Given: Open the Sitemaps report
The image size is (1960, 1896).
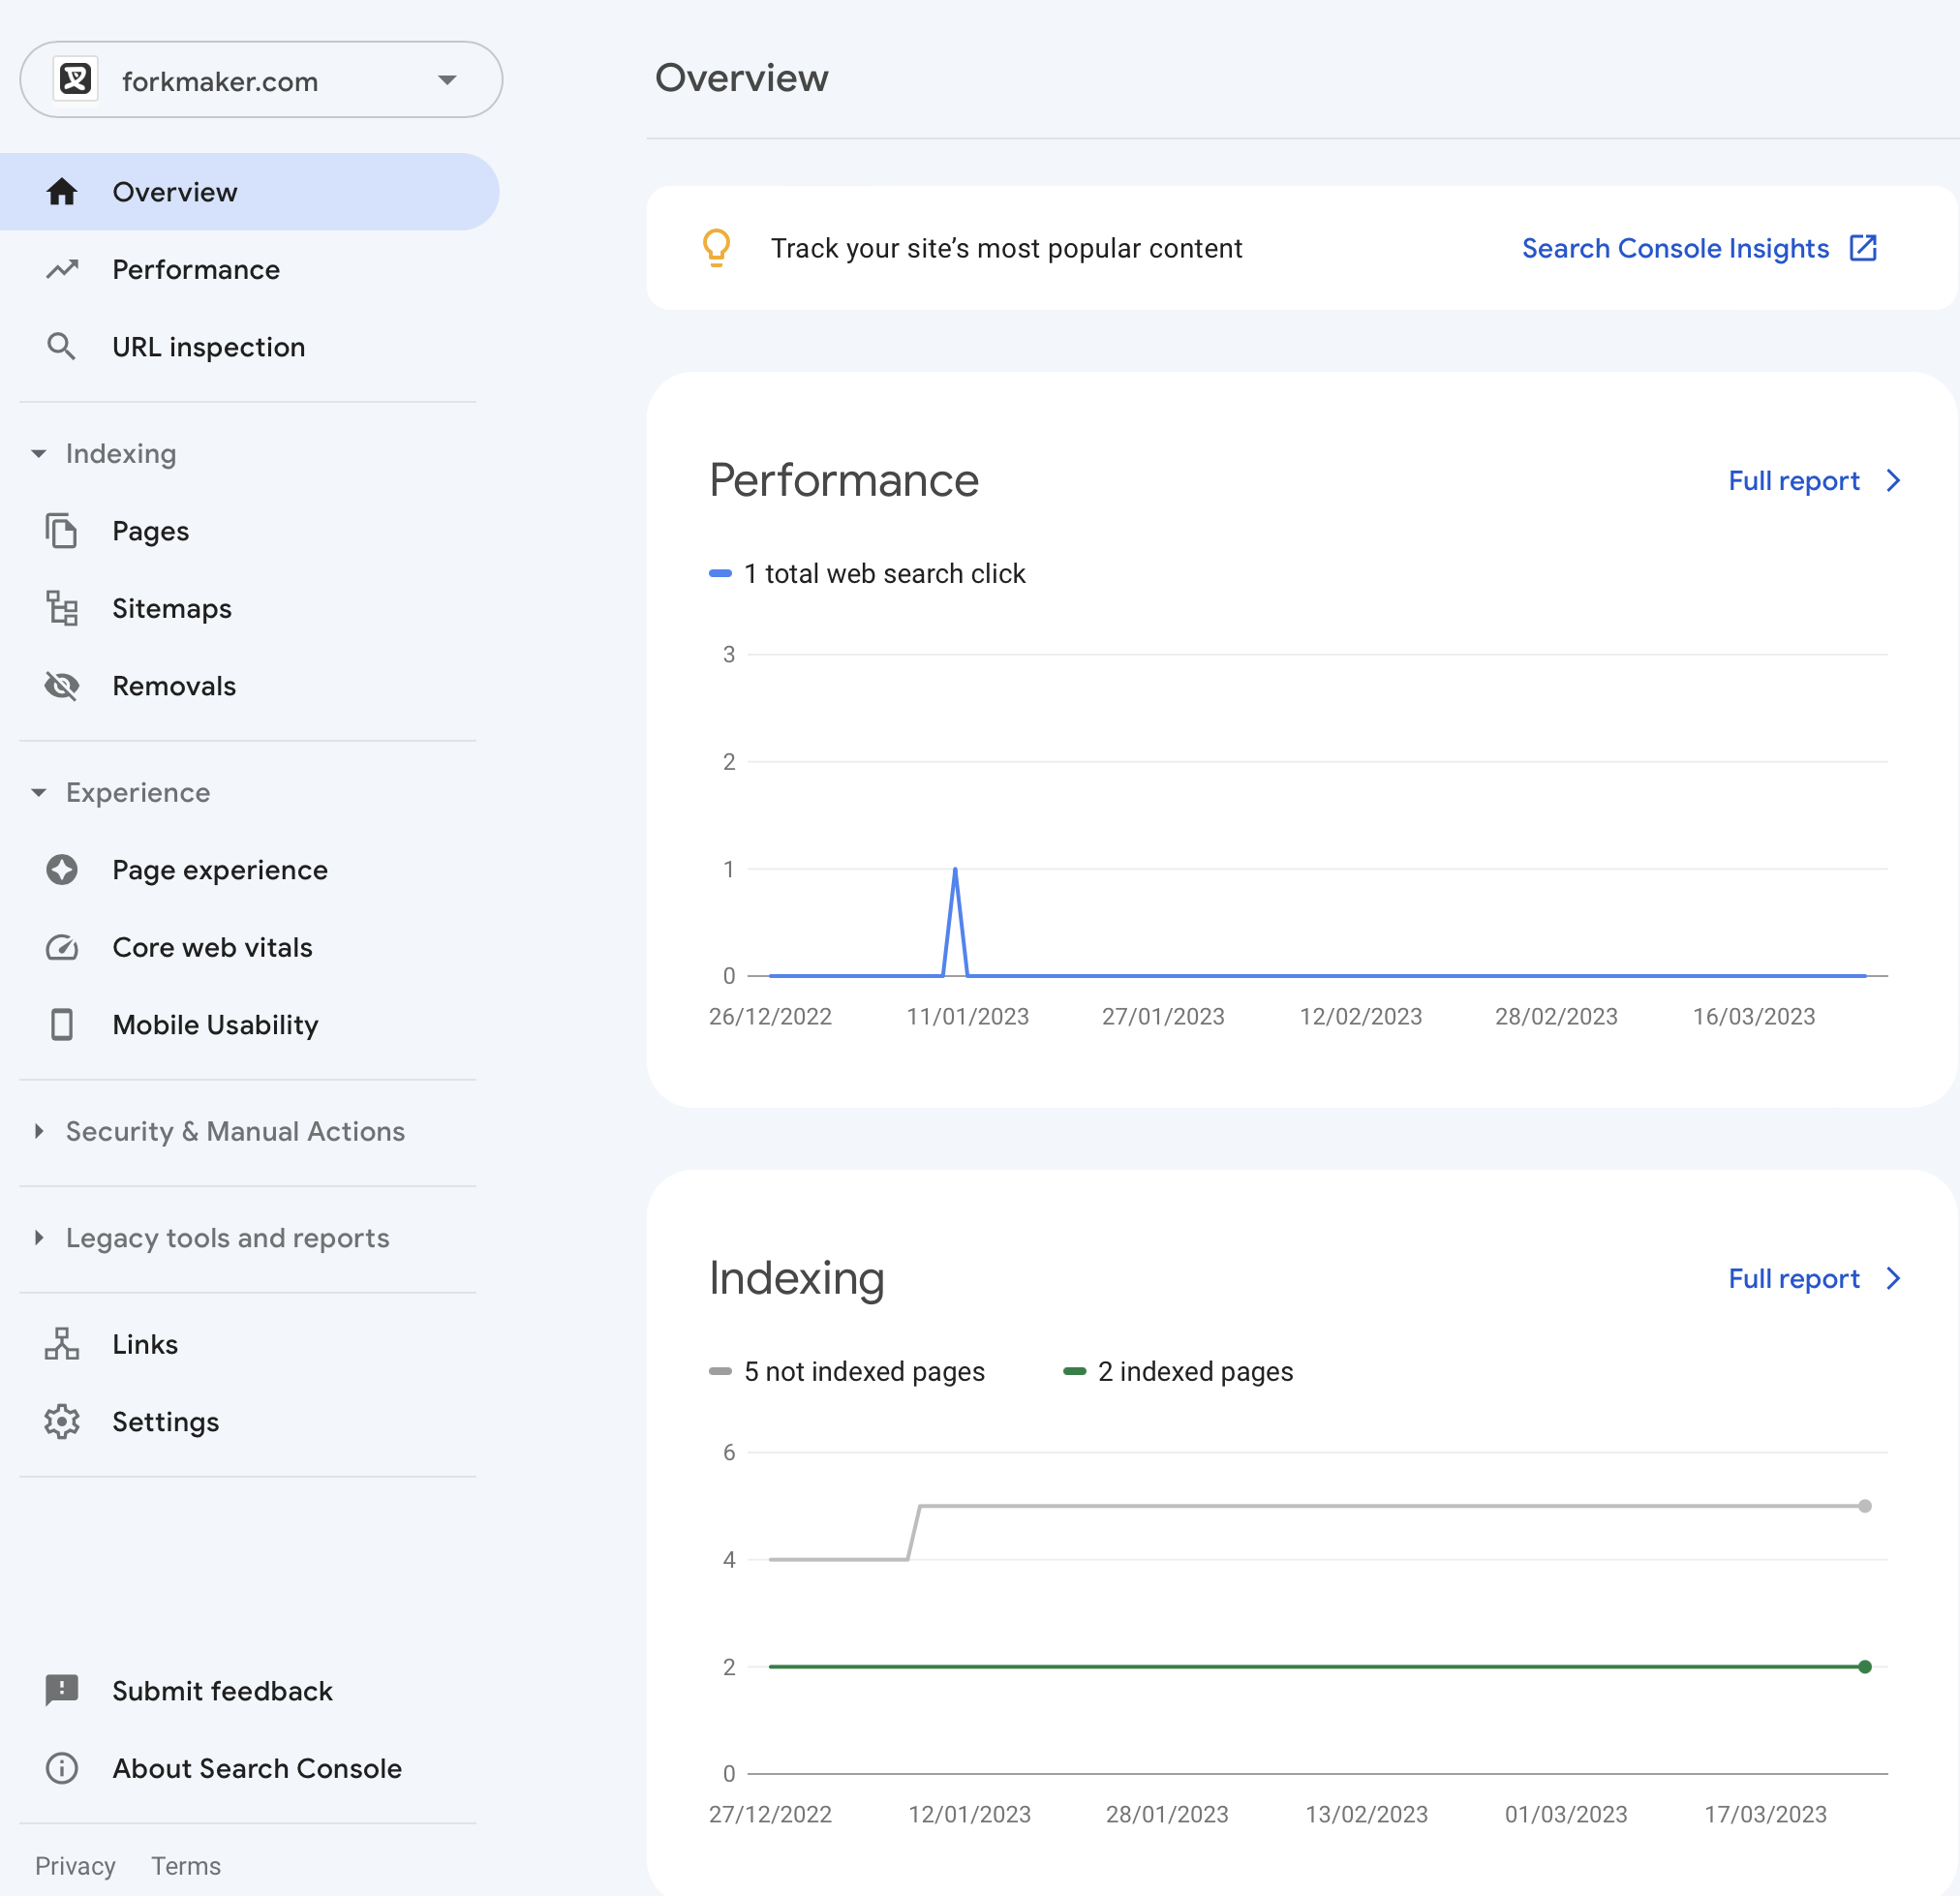Looking at the screenshot, I should (172, 608).
